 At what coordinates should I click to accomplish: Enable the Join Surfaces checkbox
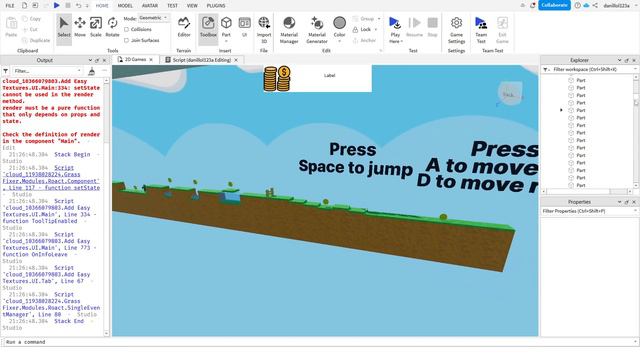[x=126, y=40]
